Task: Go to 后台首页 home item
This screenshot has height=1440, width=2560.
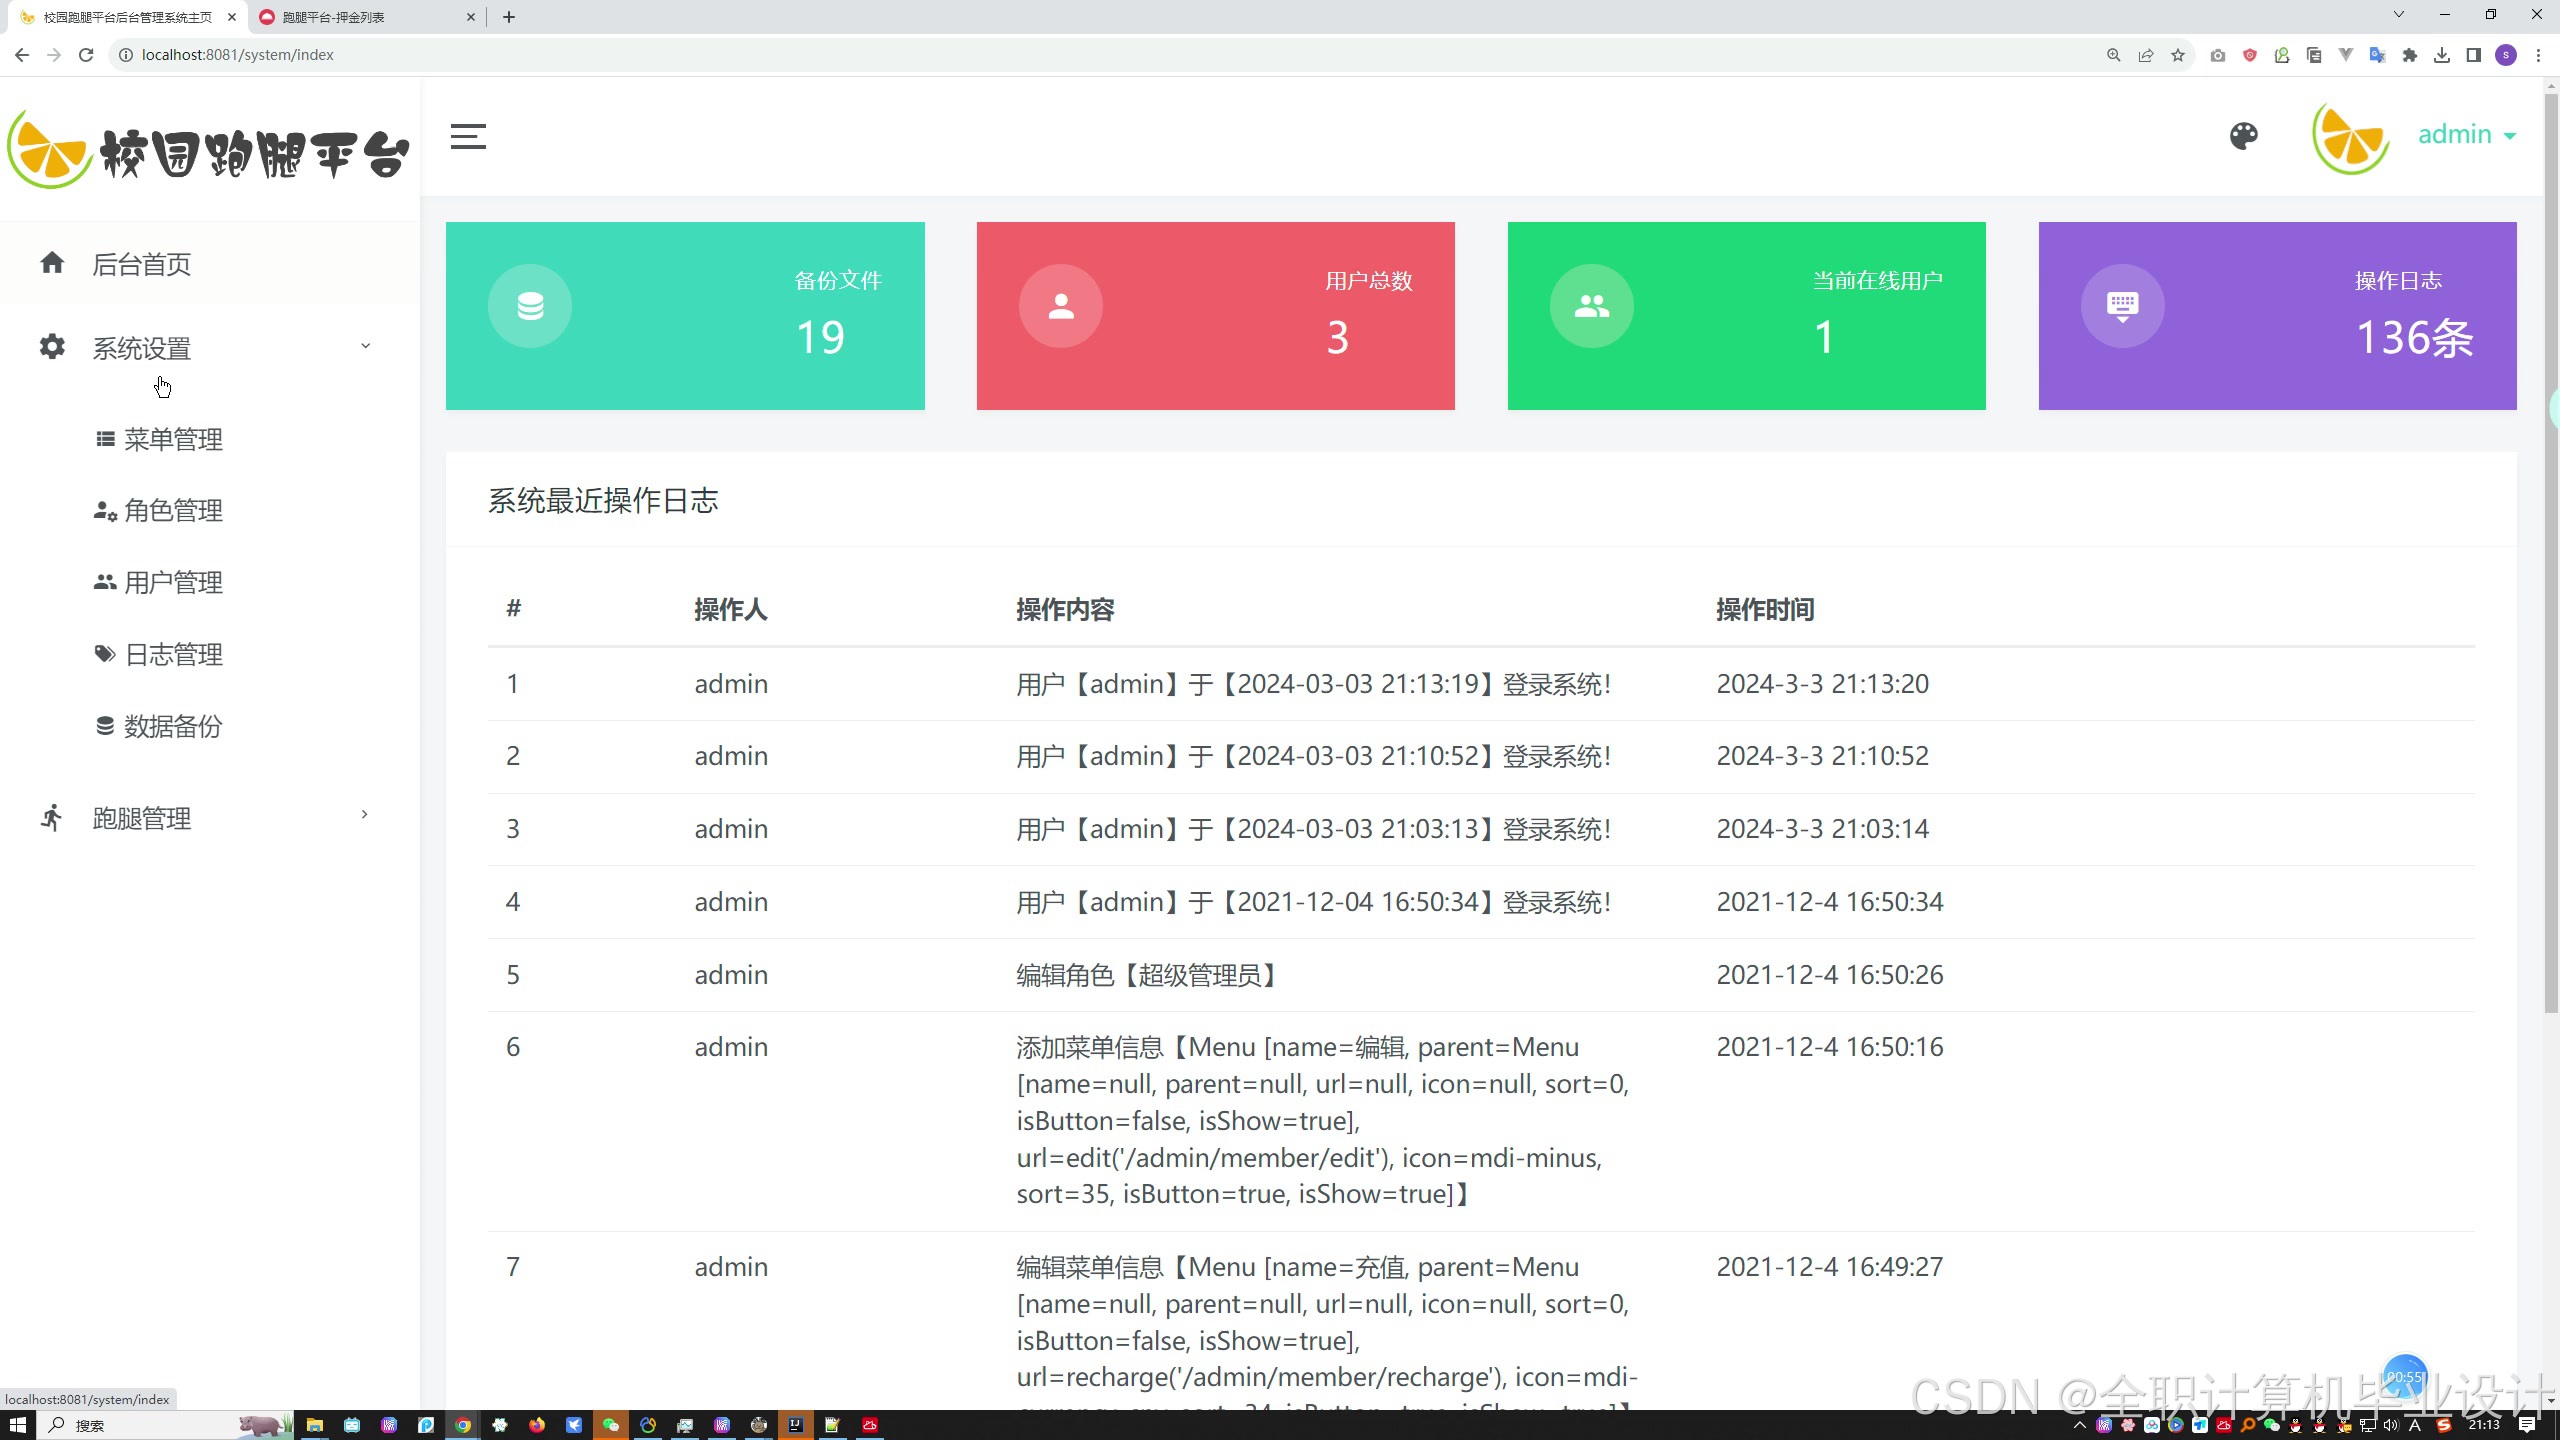Action: point(141,264)
